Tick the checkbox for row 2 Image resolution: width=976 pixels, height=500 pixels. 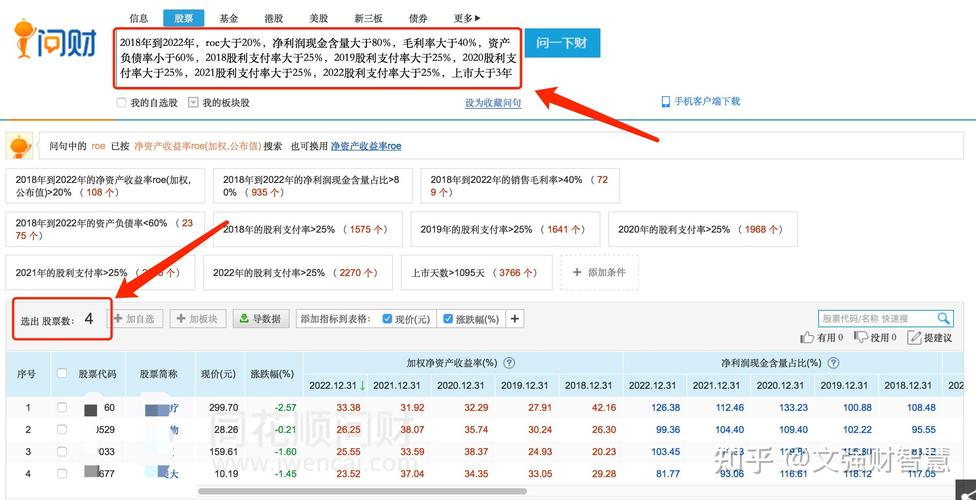(x=62, y=430)
